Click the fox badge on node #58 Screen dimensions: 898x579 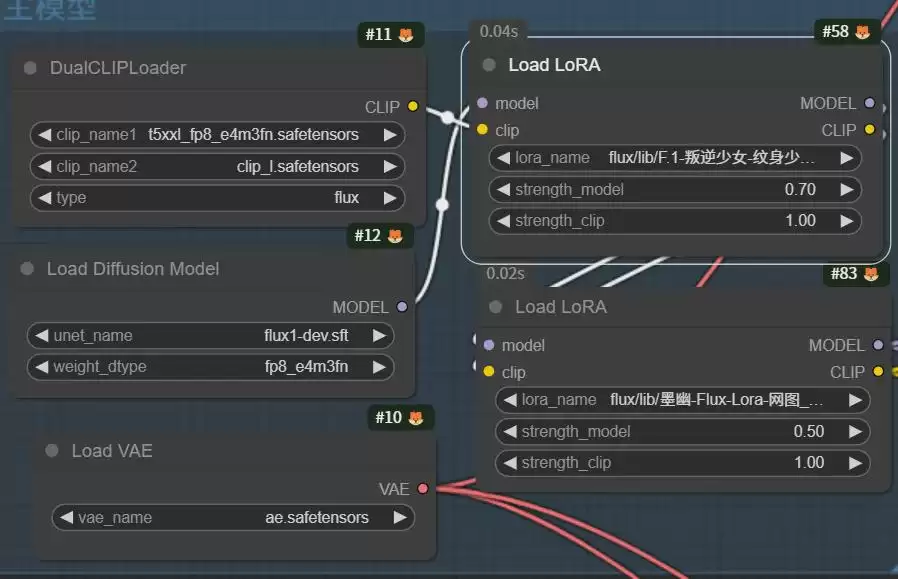click(x=862, y=32)
